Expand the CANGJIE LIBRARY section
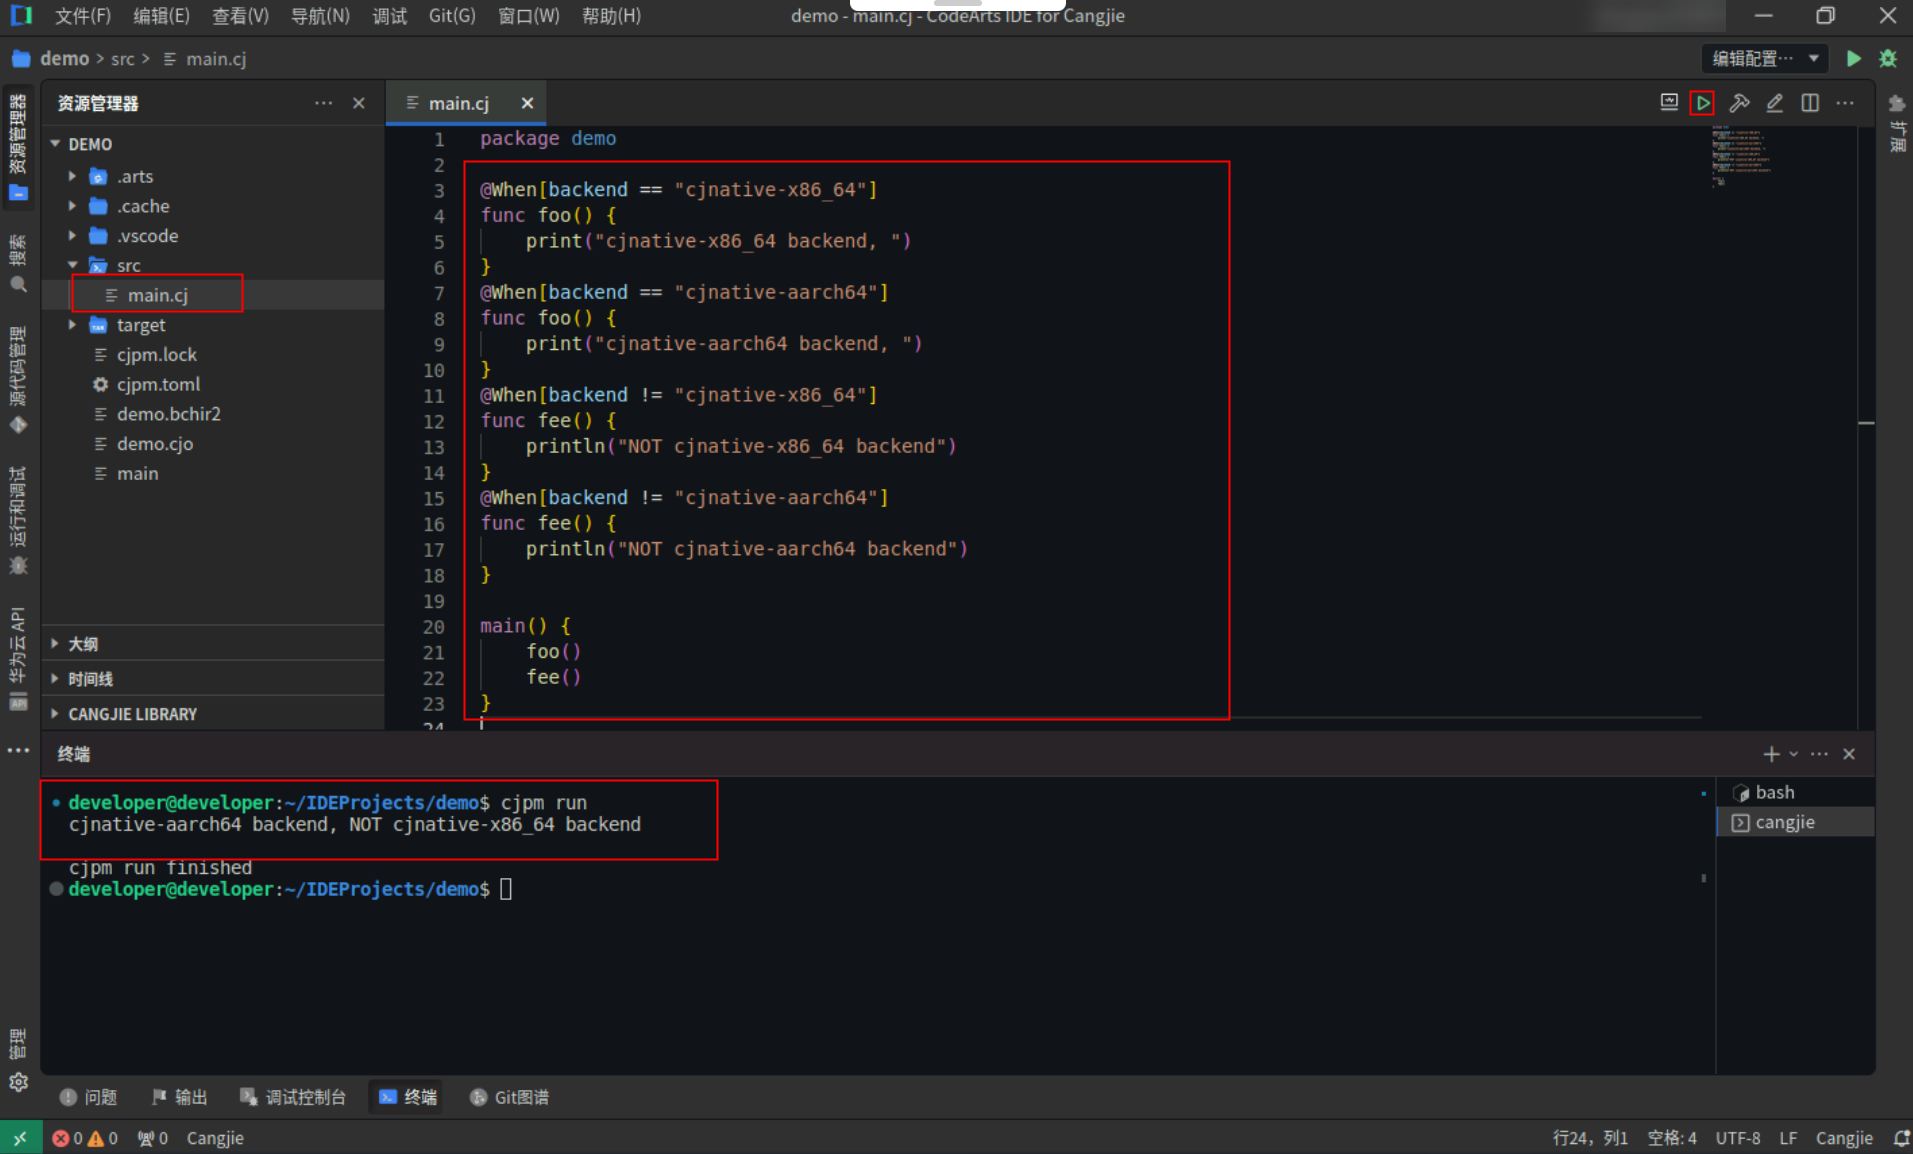The image size is (1913, 1154). click(x=132, y=714)
